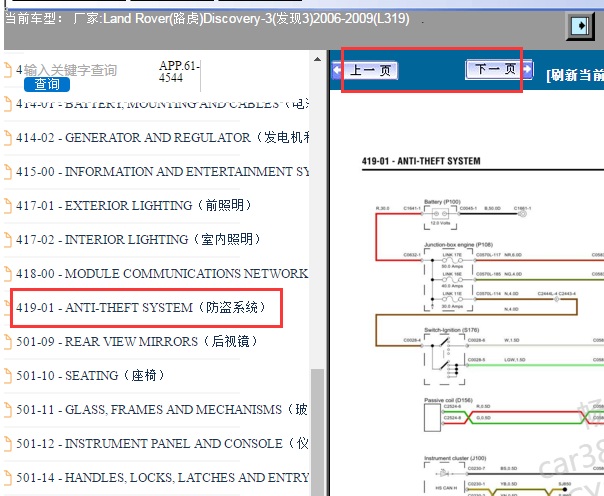Click document icon beside 501-14 Handles, Locks
Screen dimensions: 604x496
8,478
